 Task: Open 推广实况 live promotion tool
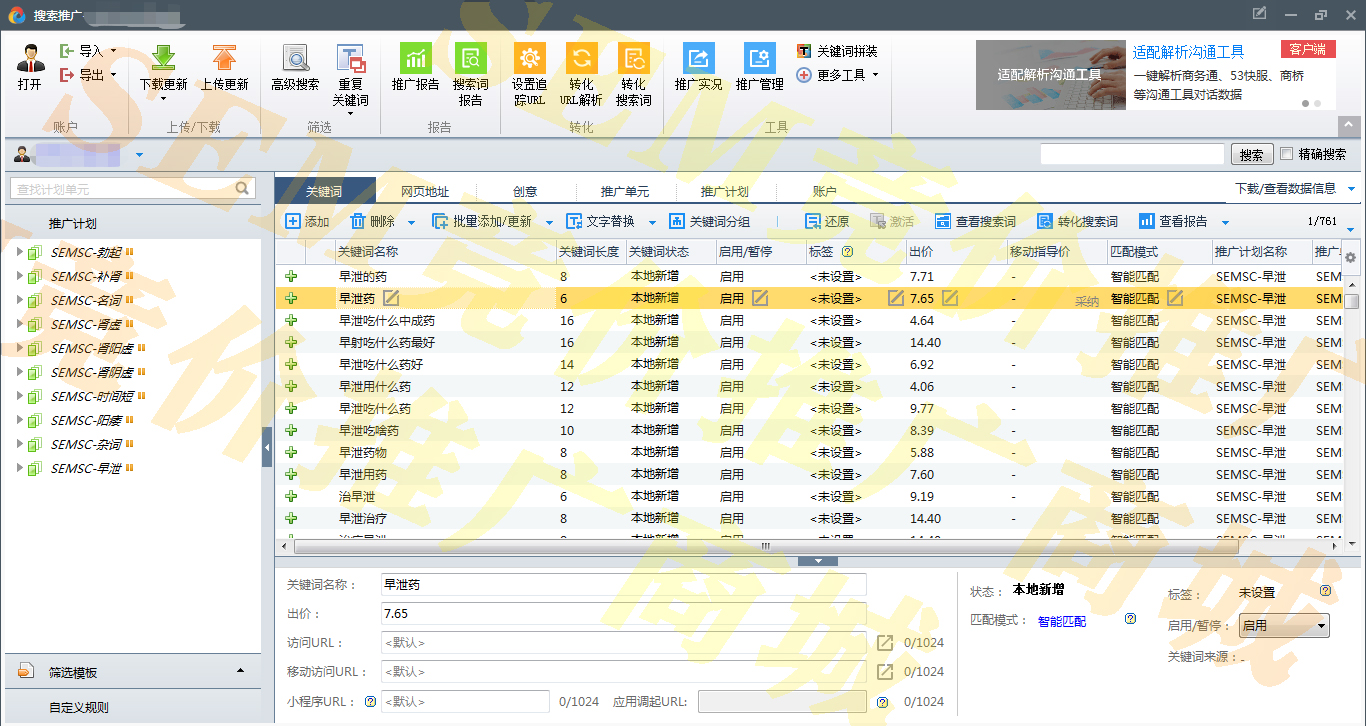click(698, 59)
